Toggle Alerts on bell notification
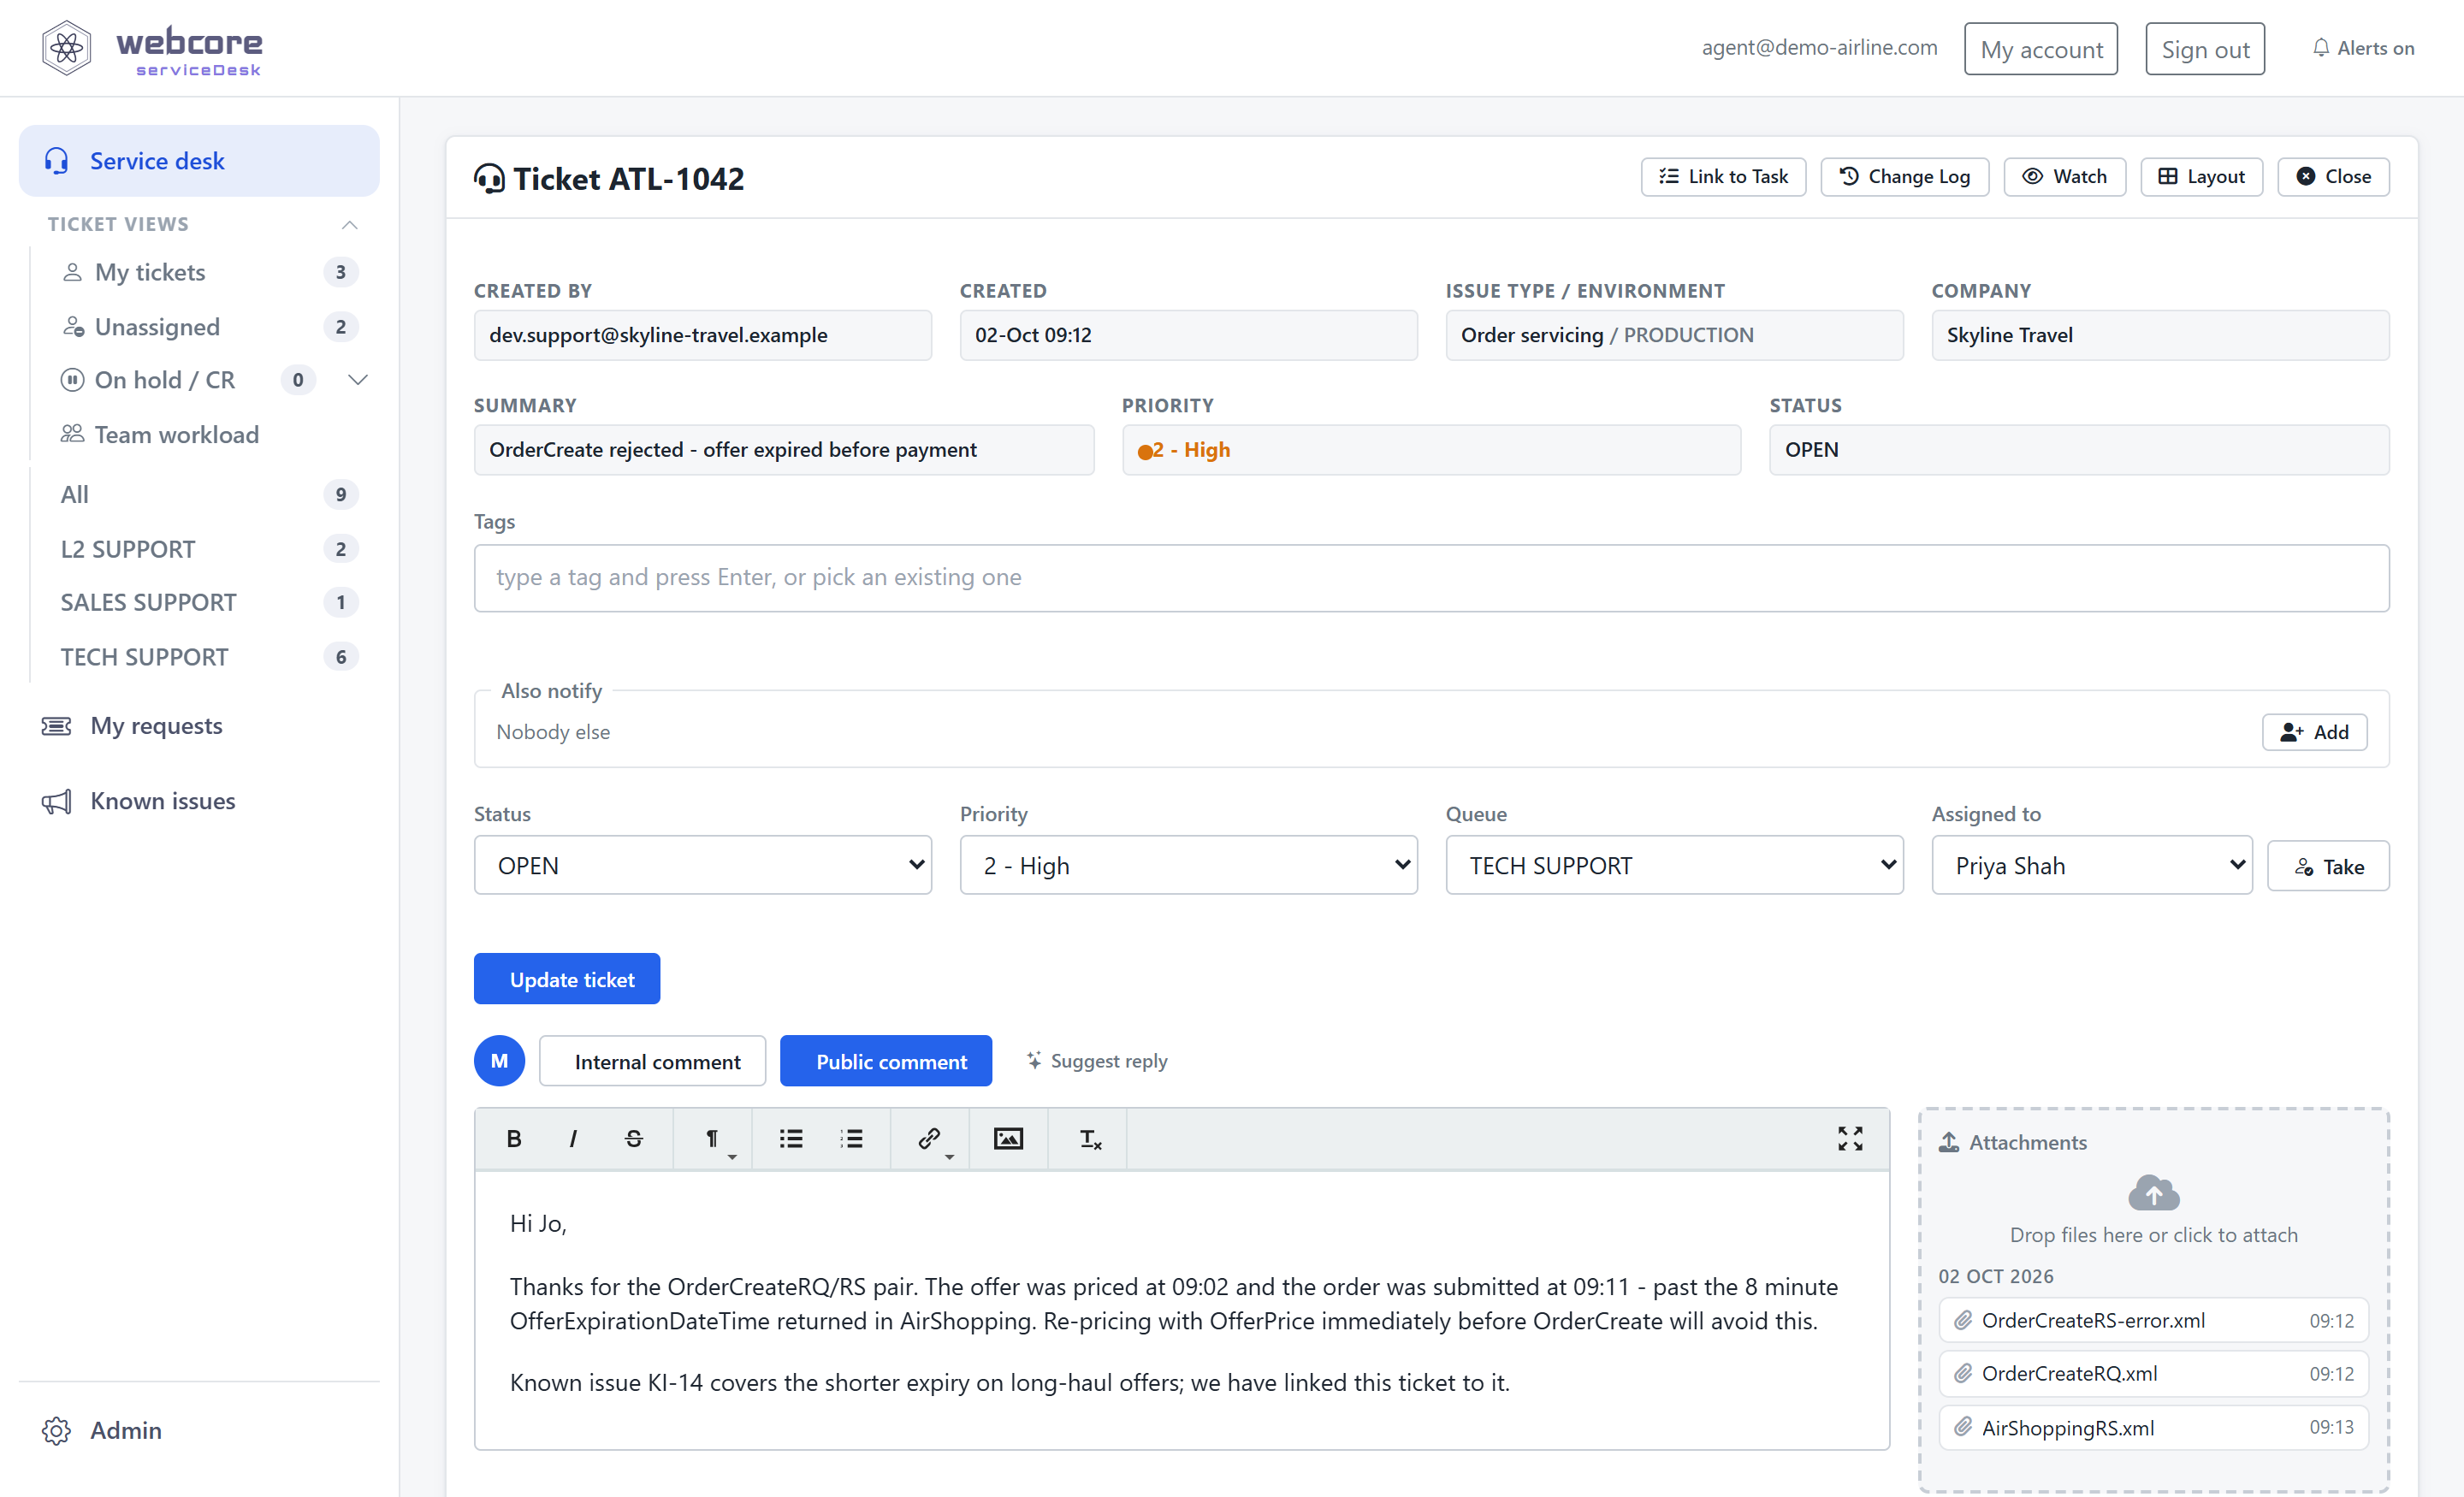2464x1497 pixels. pyautogui.click(x=2362, y=48)
